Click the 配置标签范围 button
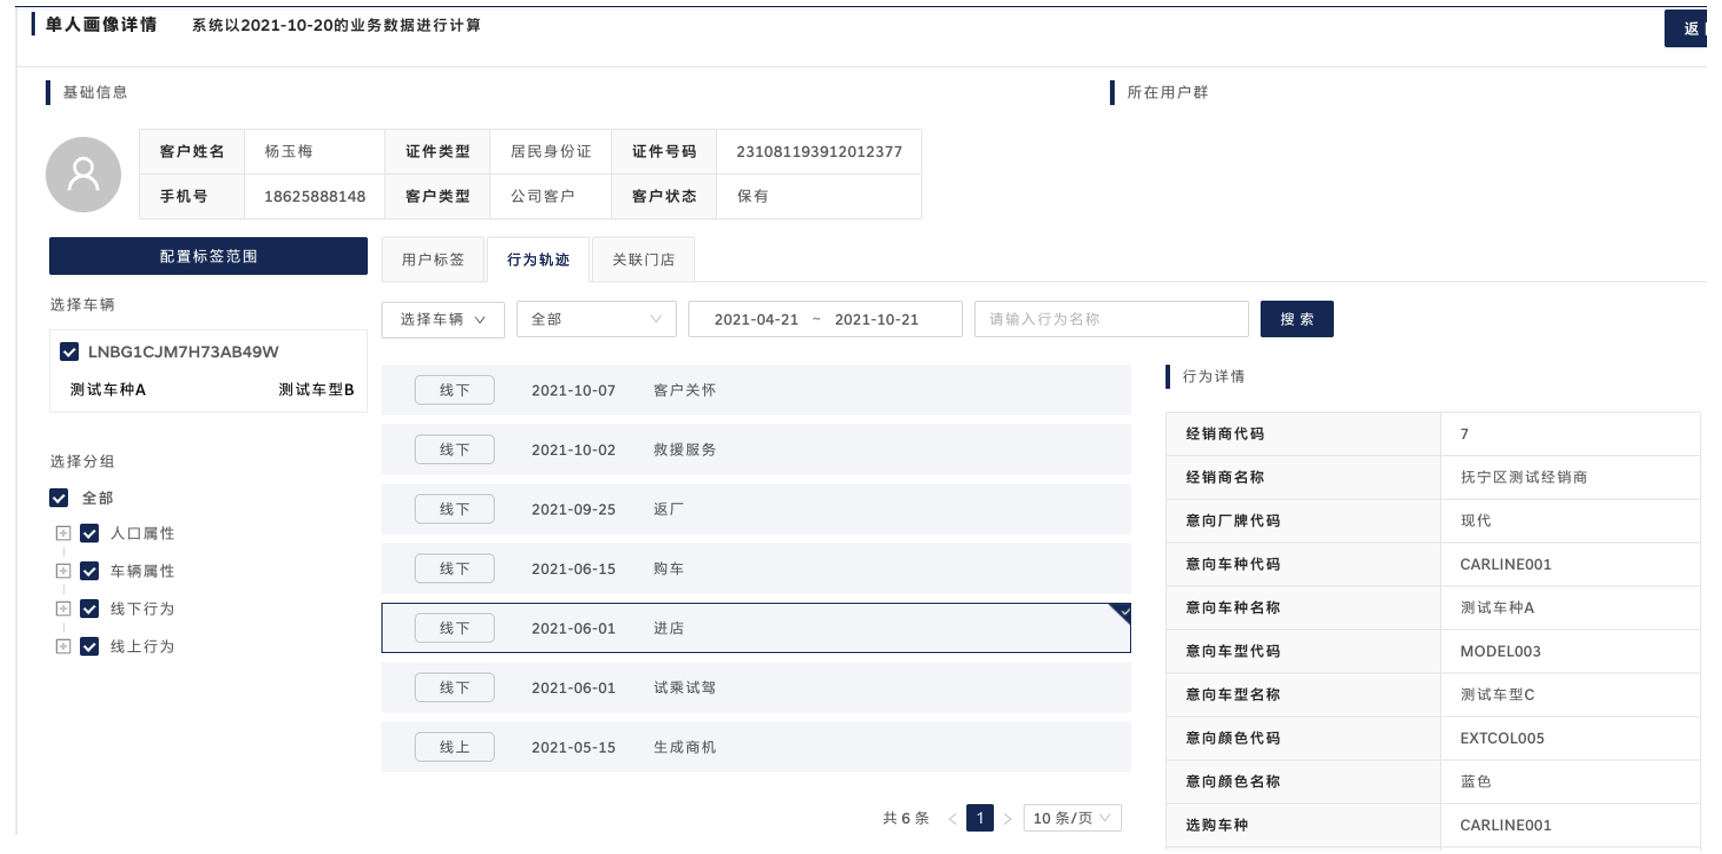This screenshot has height=854, width=1722. pos(208,256)
